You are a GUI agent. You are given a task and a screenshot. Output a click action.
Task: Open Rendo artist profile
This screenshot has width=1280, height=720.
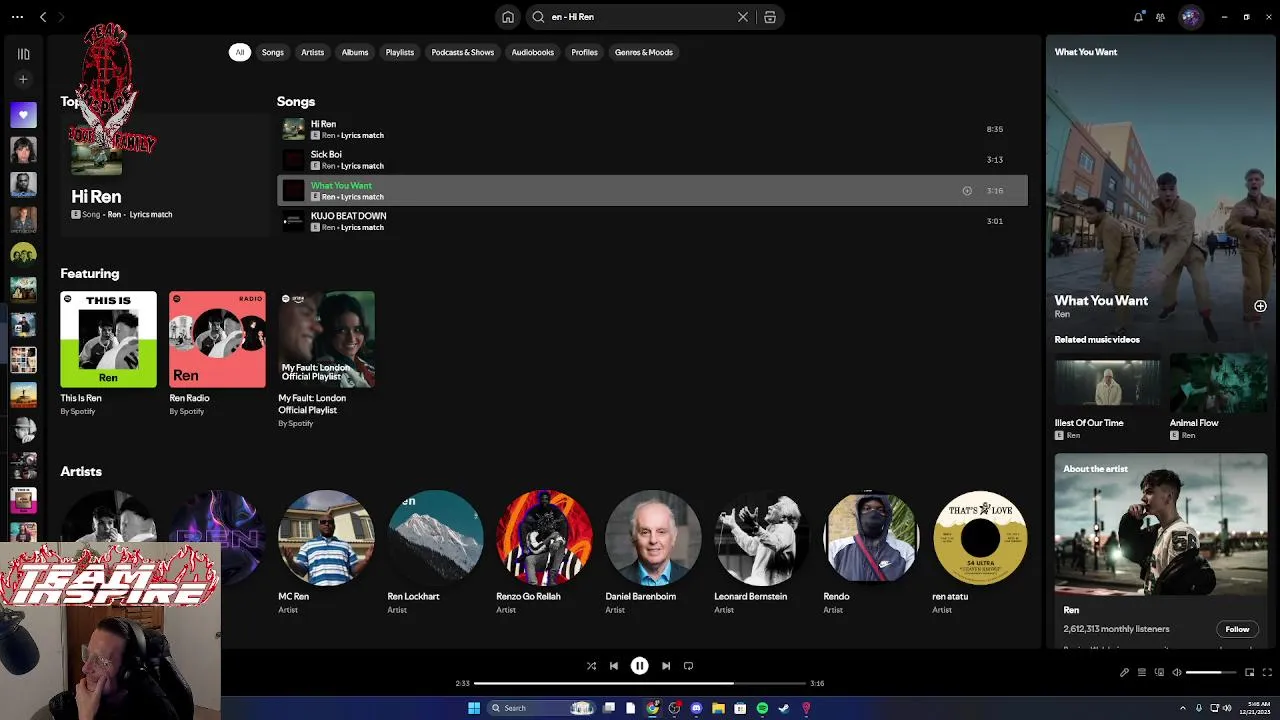[x=871, y=537]
